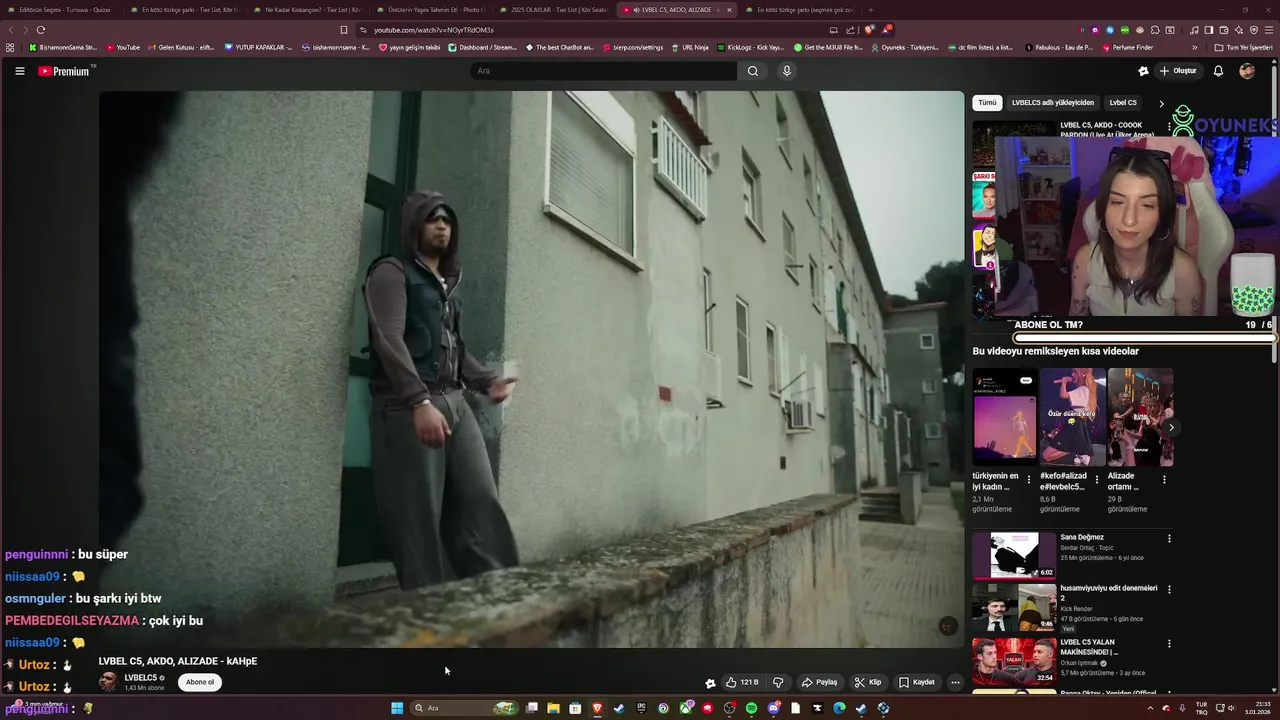Viewport: 1280px width, 720px height.
Task: Open the LVBELC5 channel avatar
Action: point(107,682)
